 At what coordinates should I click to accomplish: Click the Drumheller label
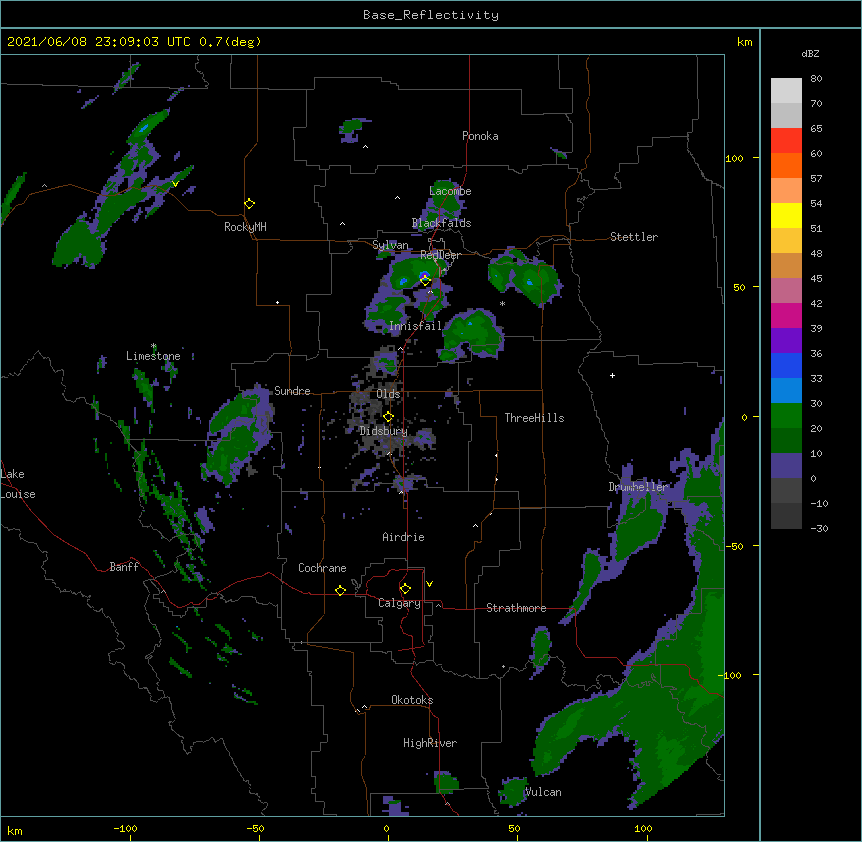tap(638, 487)
